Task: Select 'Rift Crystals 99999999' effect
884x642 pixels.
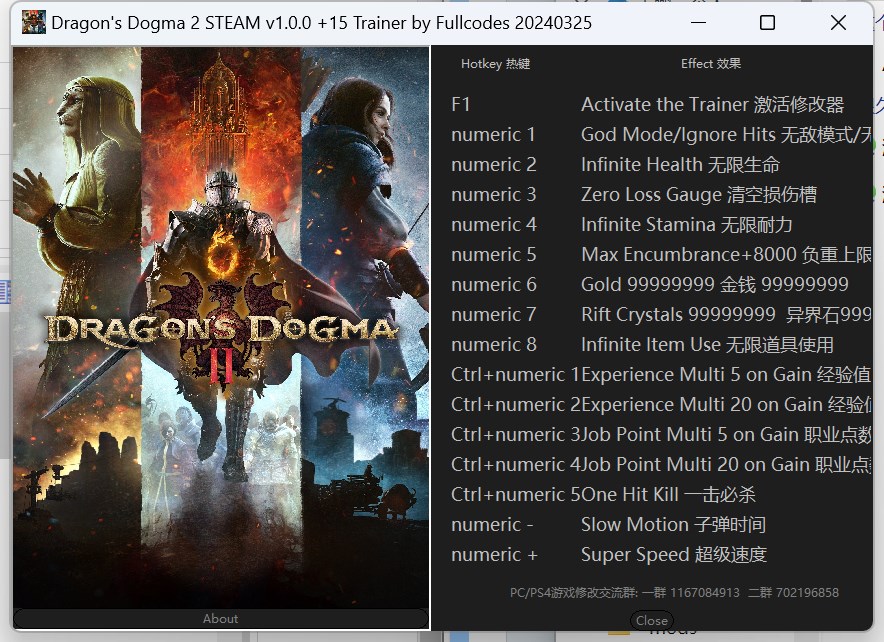Action: coord(726,315)
